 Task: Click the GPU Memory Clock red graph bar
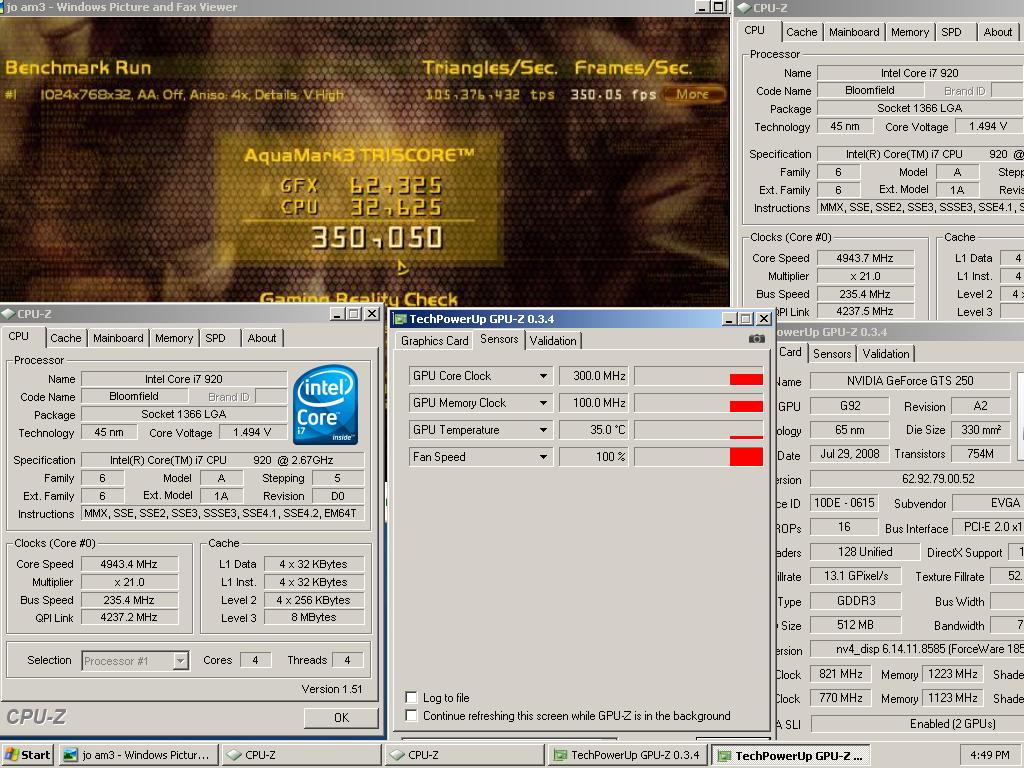[x=746, y=406]
